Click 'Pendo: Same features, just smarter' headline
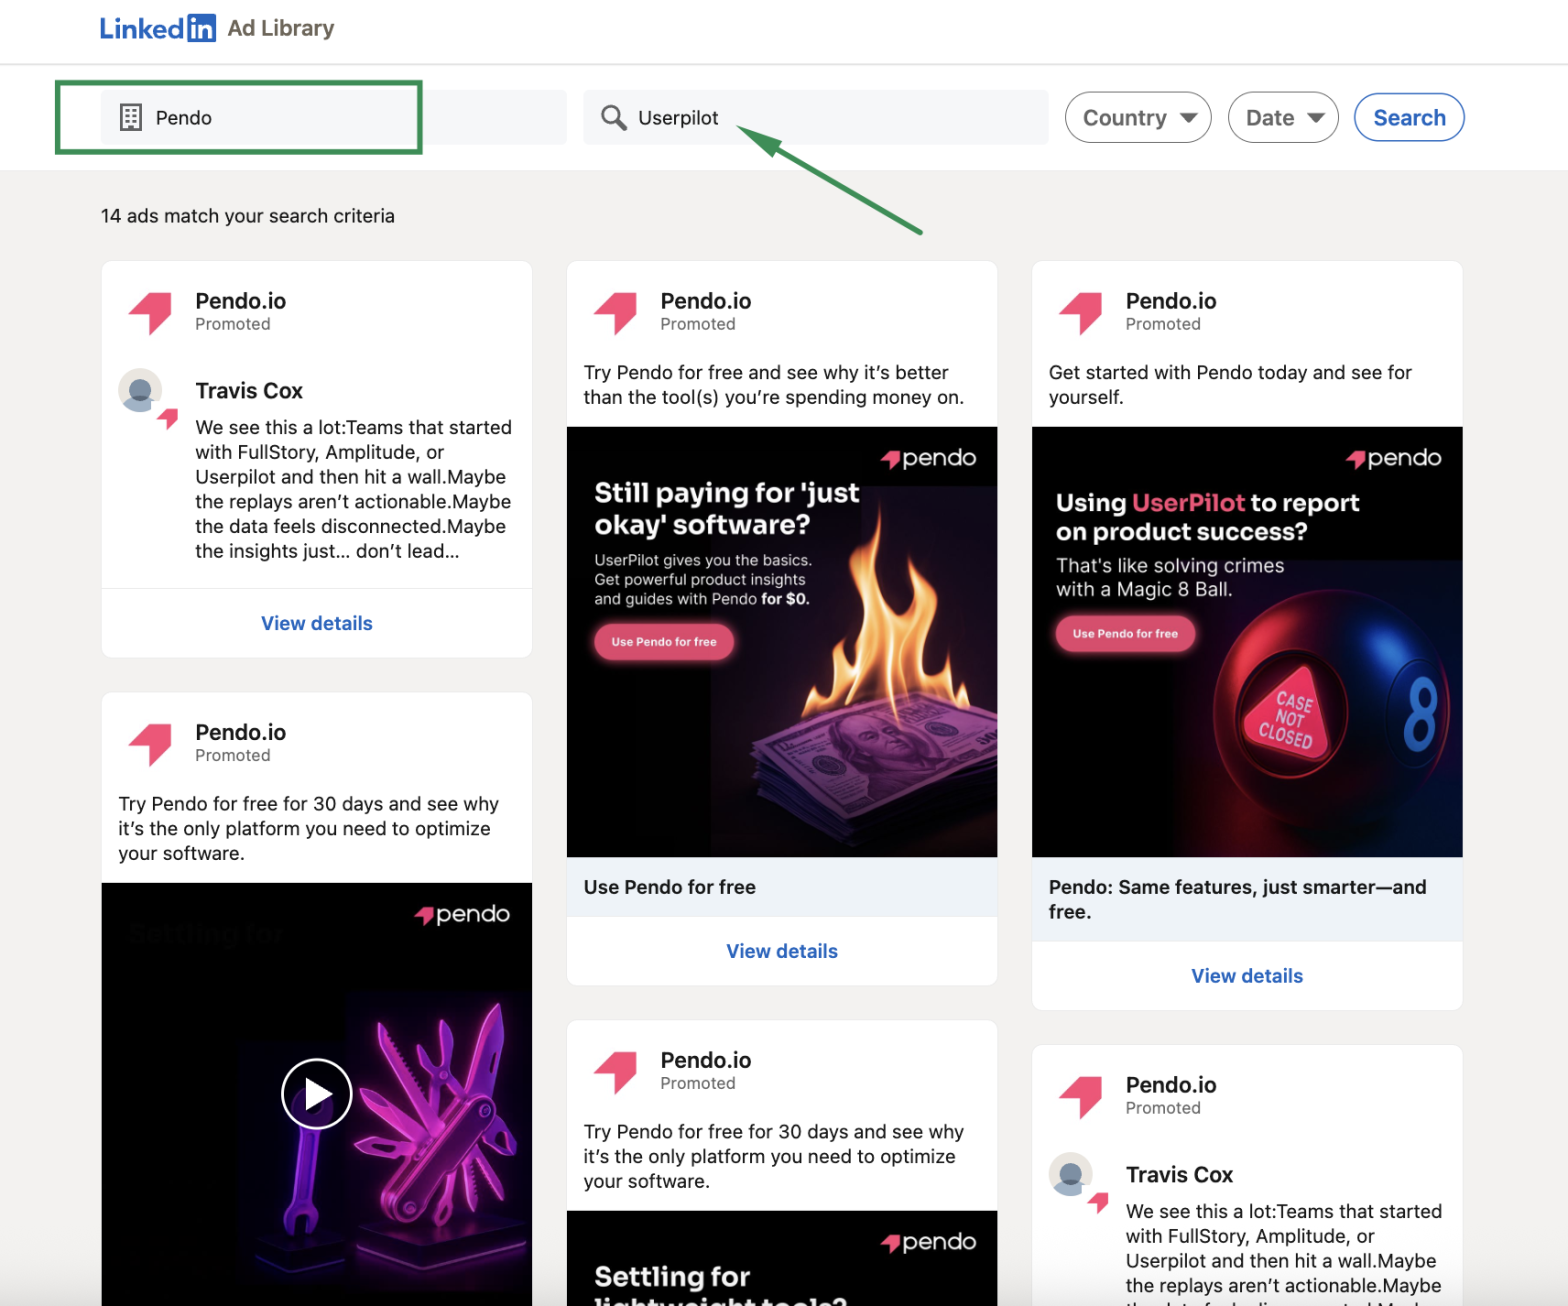Viewport: 1568px width, 1306px height. 1238,899
